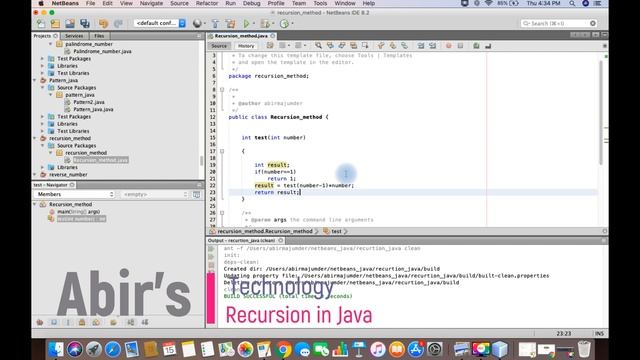Switch to History view button
Image resolution: width=640 pixels, height=360 pixels.
click(246, 46)
